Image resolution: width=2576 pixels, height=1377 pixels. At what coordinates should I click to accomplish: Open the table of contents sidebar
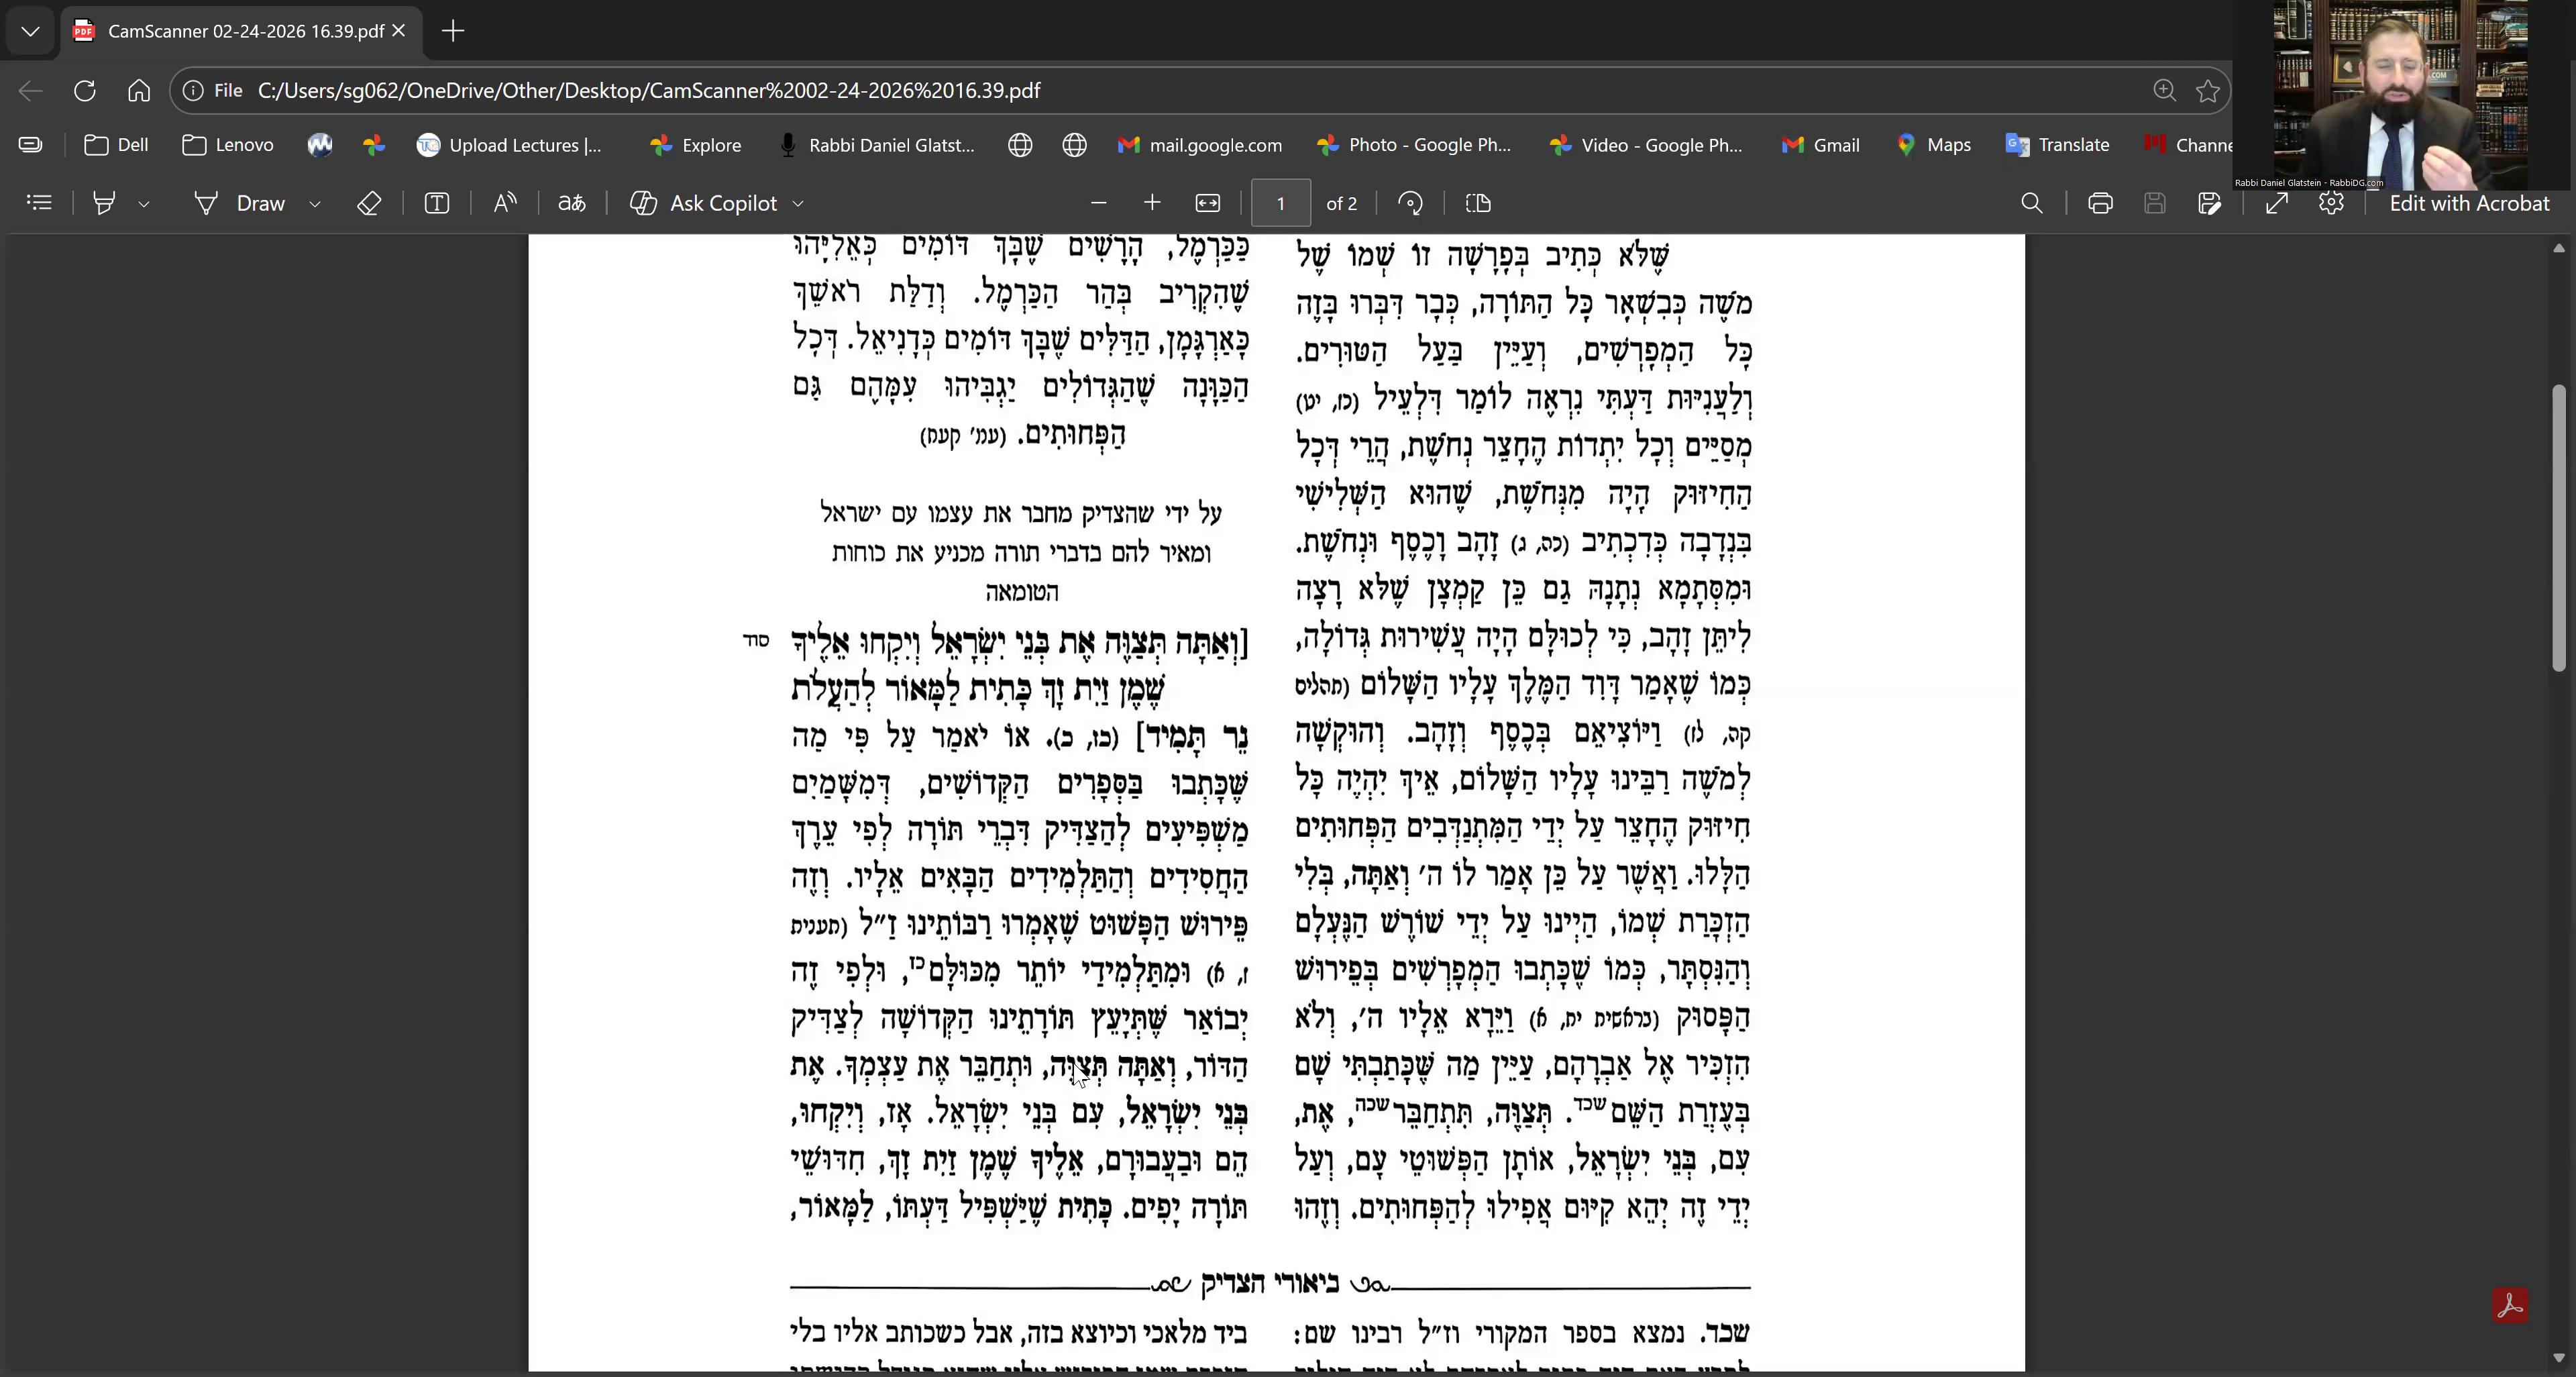click(x=39, y=203)
